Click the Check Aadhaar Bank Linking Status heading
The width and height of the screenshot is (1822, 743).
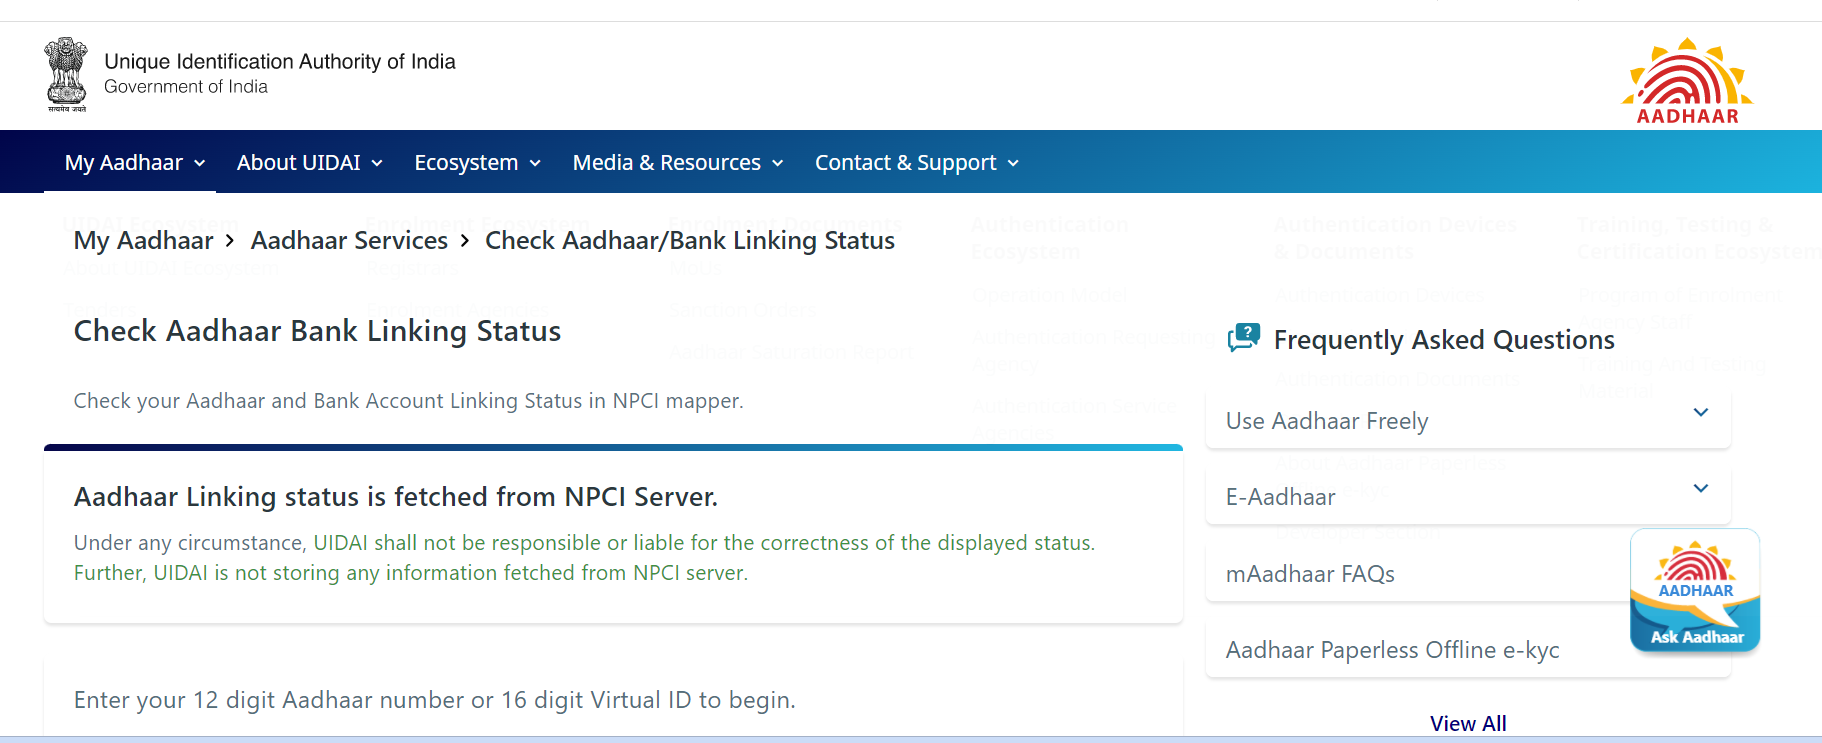[317, 331]
